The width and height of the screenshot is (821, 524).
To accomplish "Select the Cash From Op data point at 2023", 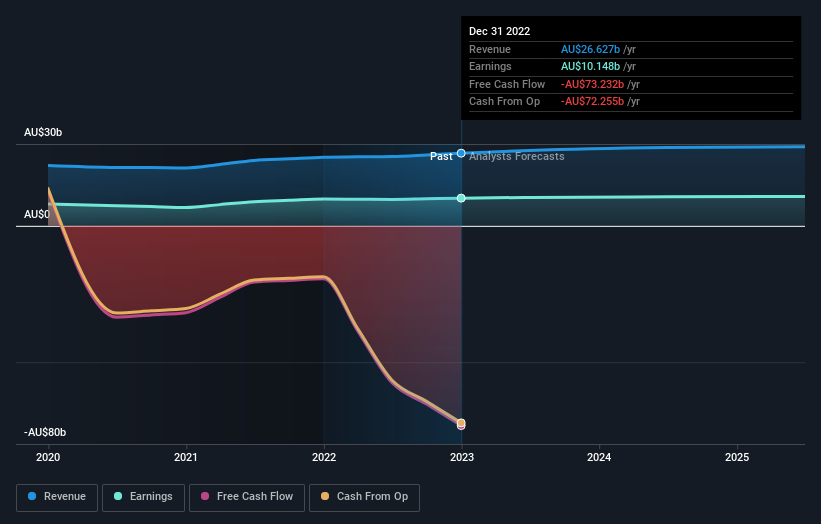I will point(461,423).
